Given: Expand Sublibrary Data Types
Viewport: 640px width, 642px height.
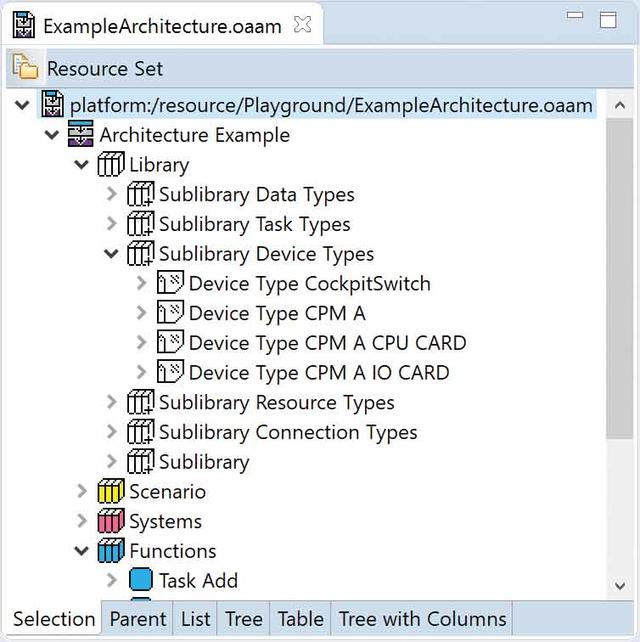Looking at the screenshot, I should tap(112, 194).
